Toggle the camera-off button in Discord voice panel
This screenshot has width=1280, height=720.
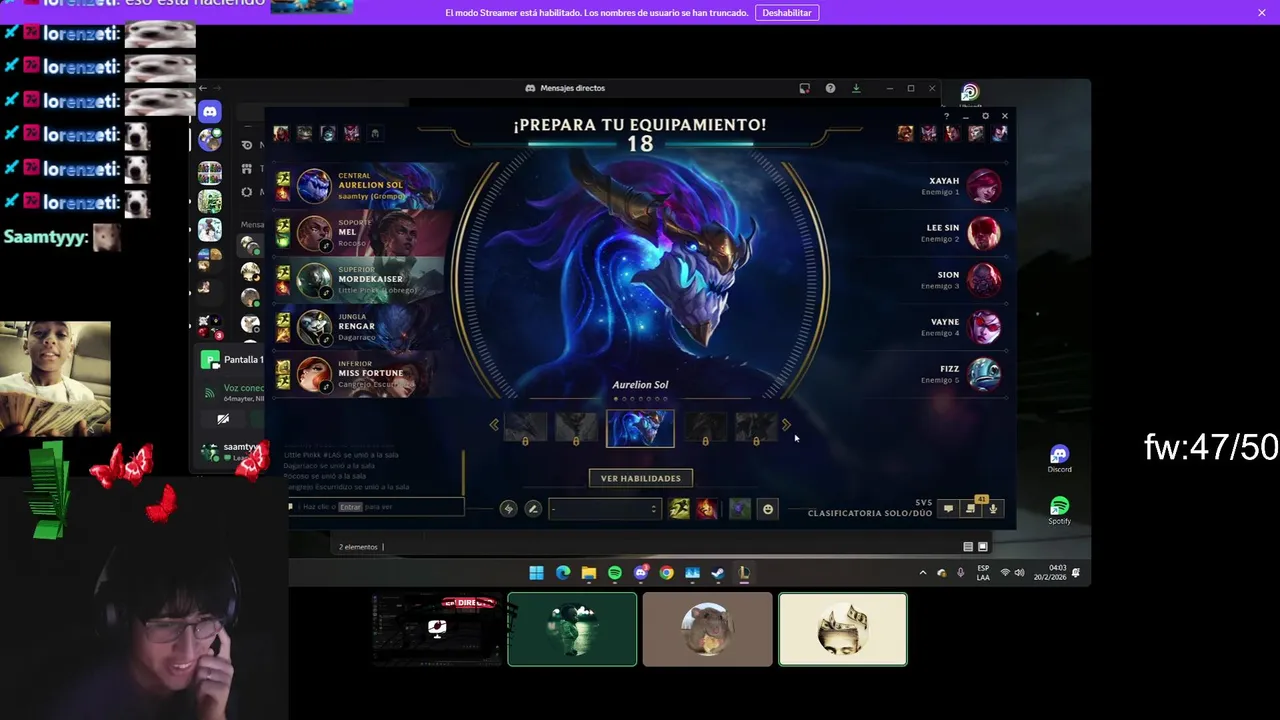pyautogui.click(x=223, y=419)
